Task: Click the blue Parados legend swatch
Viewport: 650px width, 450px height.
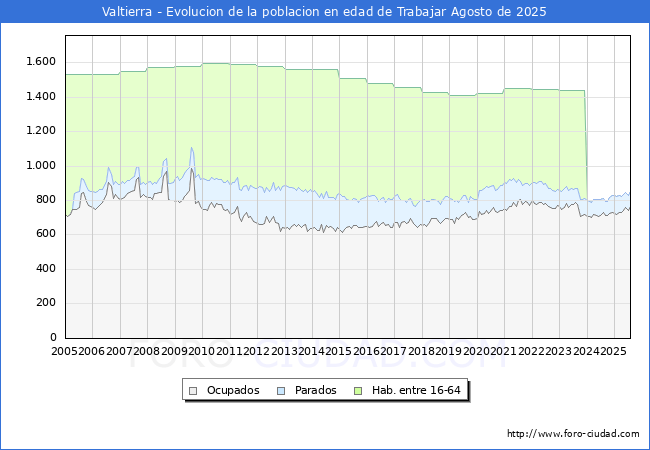Action: click(x=282, y=390)
